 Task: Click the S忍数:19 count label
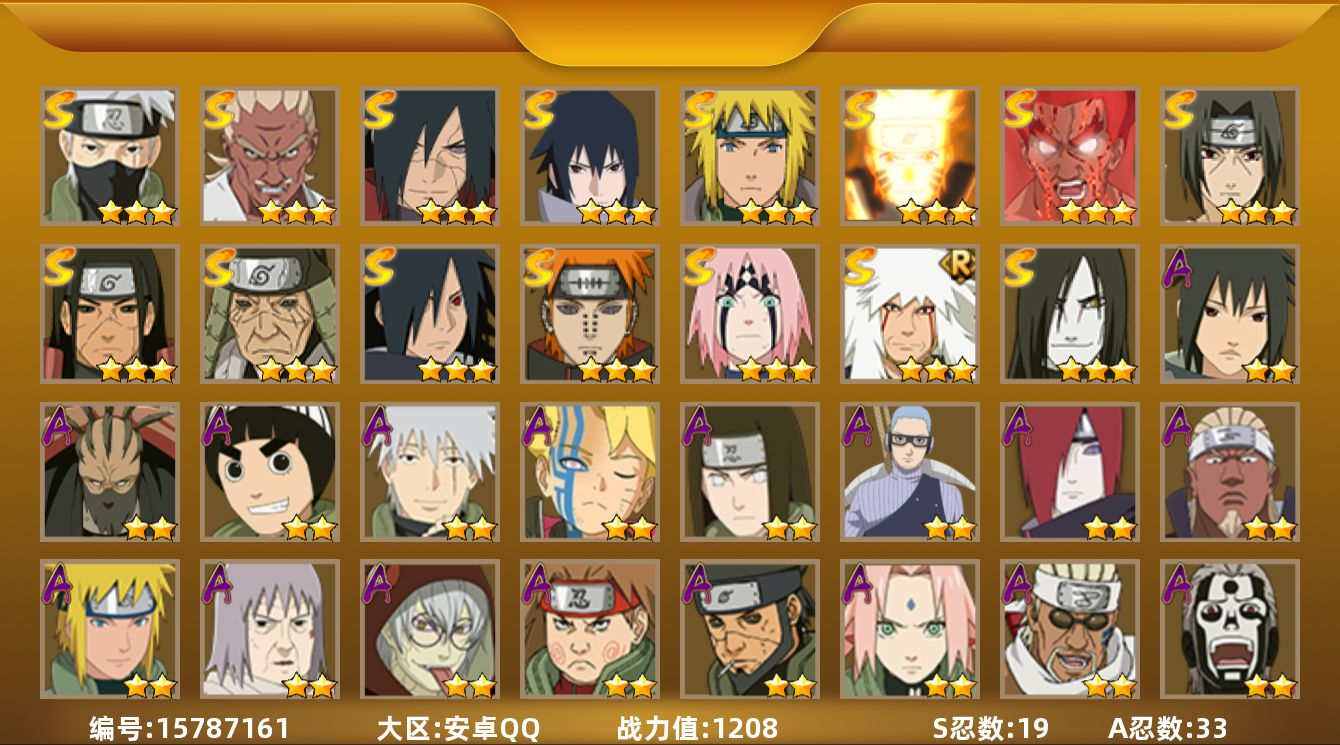click(x=990, y=728)
